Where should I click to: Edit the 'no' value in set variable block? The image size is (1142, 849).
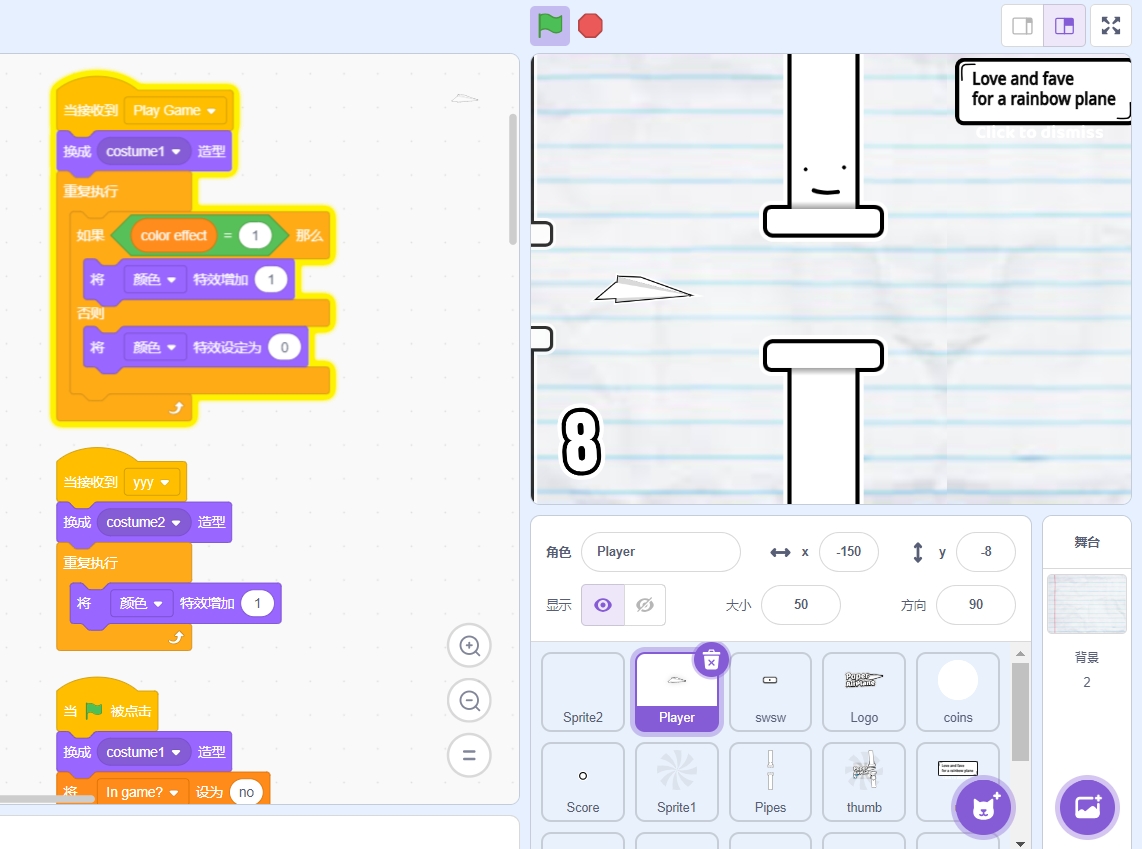click(246, 792)
